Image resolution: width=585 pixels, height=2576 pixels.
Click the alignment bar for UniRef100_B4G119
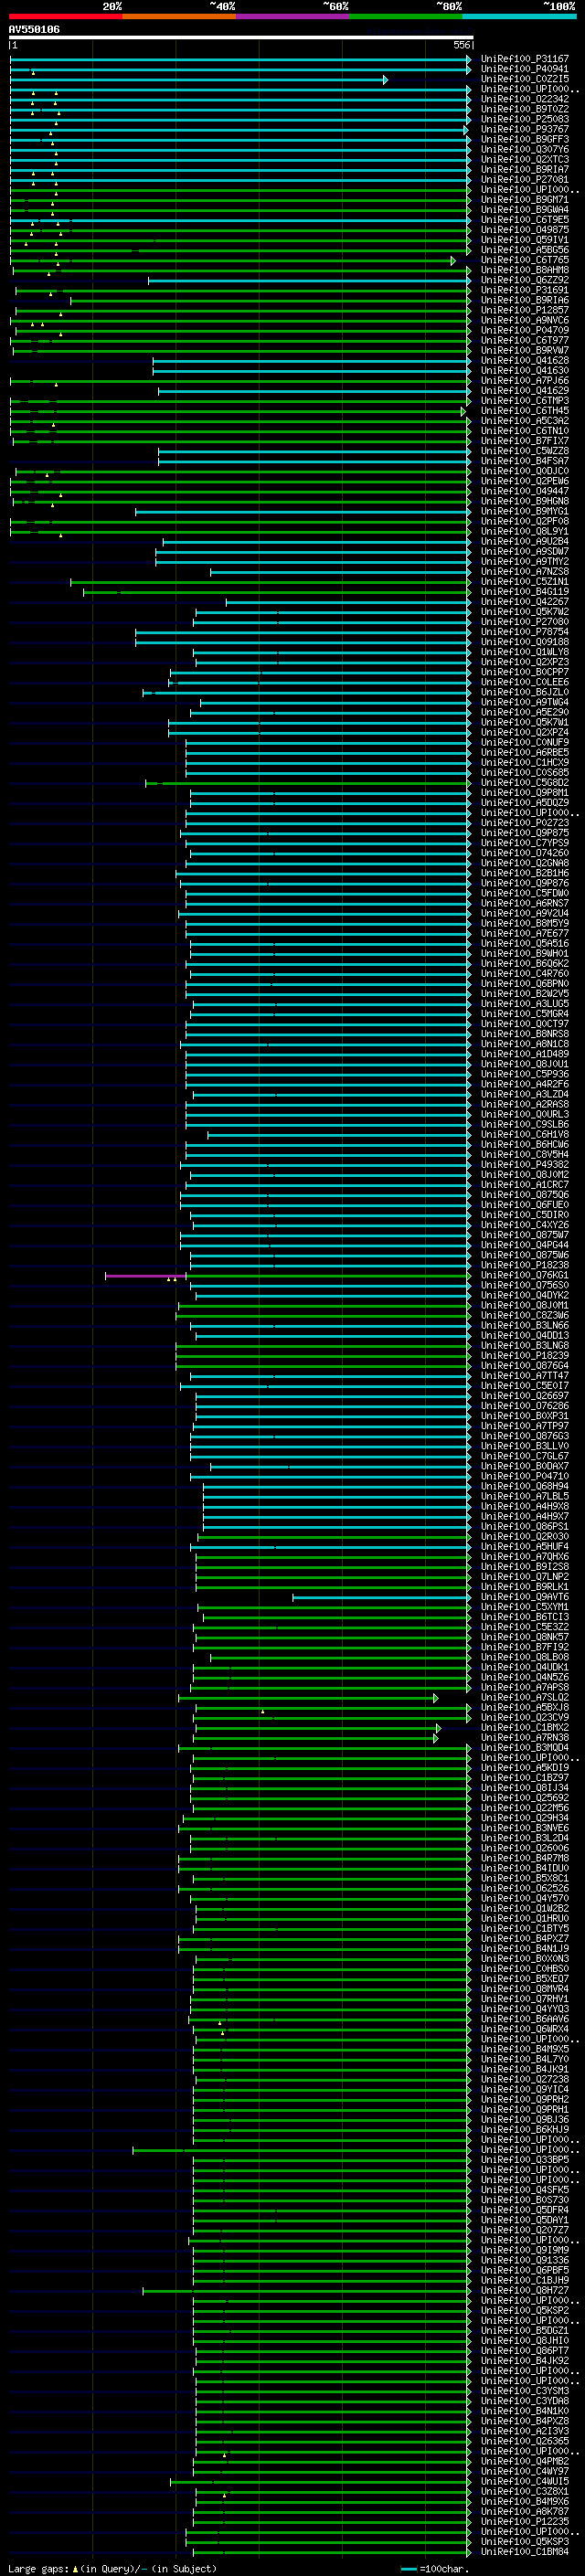(276, 592)
